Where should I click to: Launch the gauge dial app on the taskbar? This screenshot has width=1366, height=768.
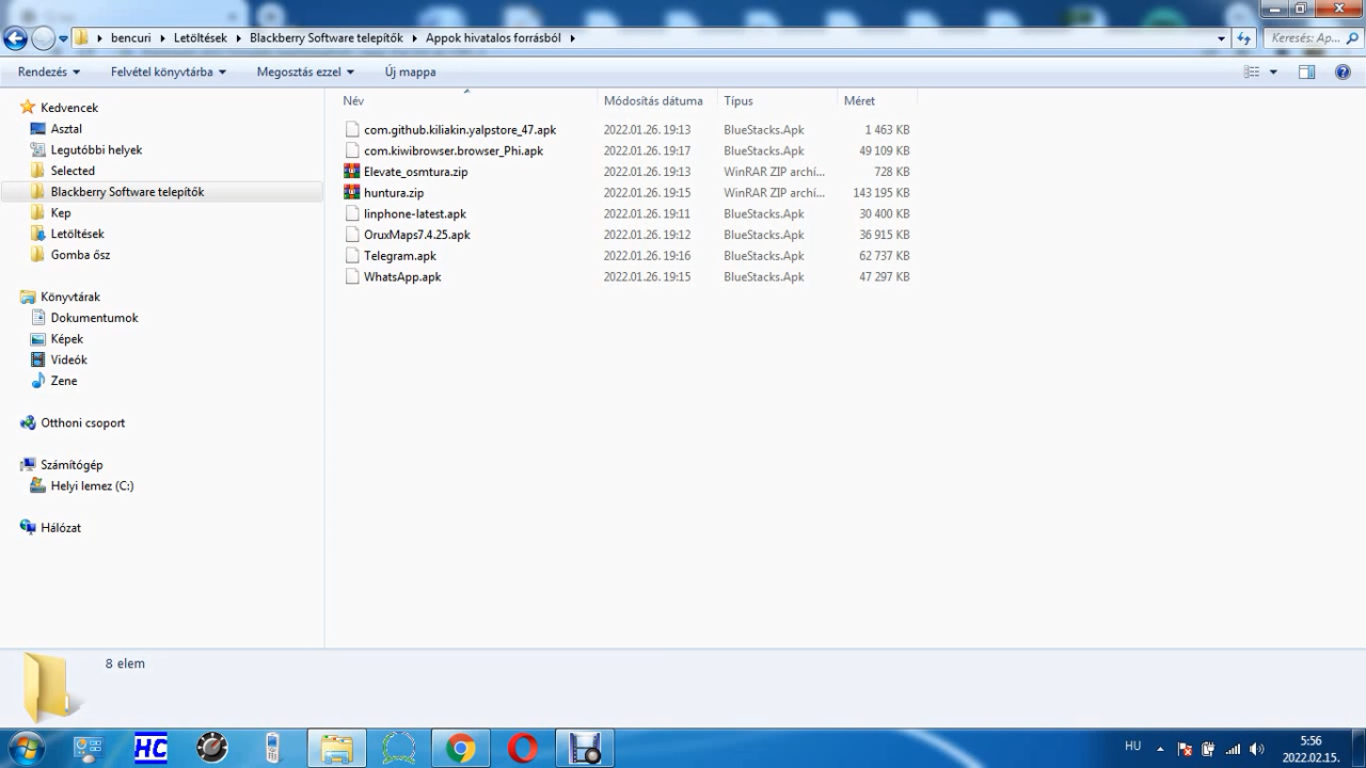tap(212, 748)
